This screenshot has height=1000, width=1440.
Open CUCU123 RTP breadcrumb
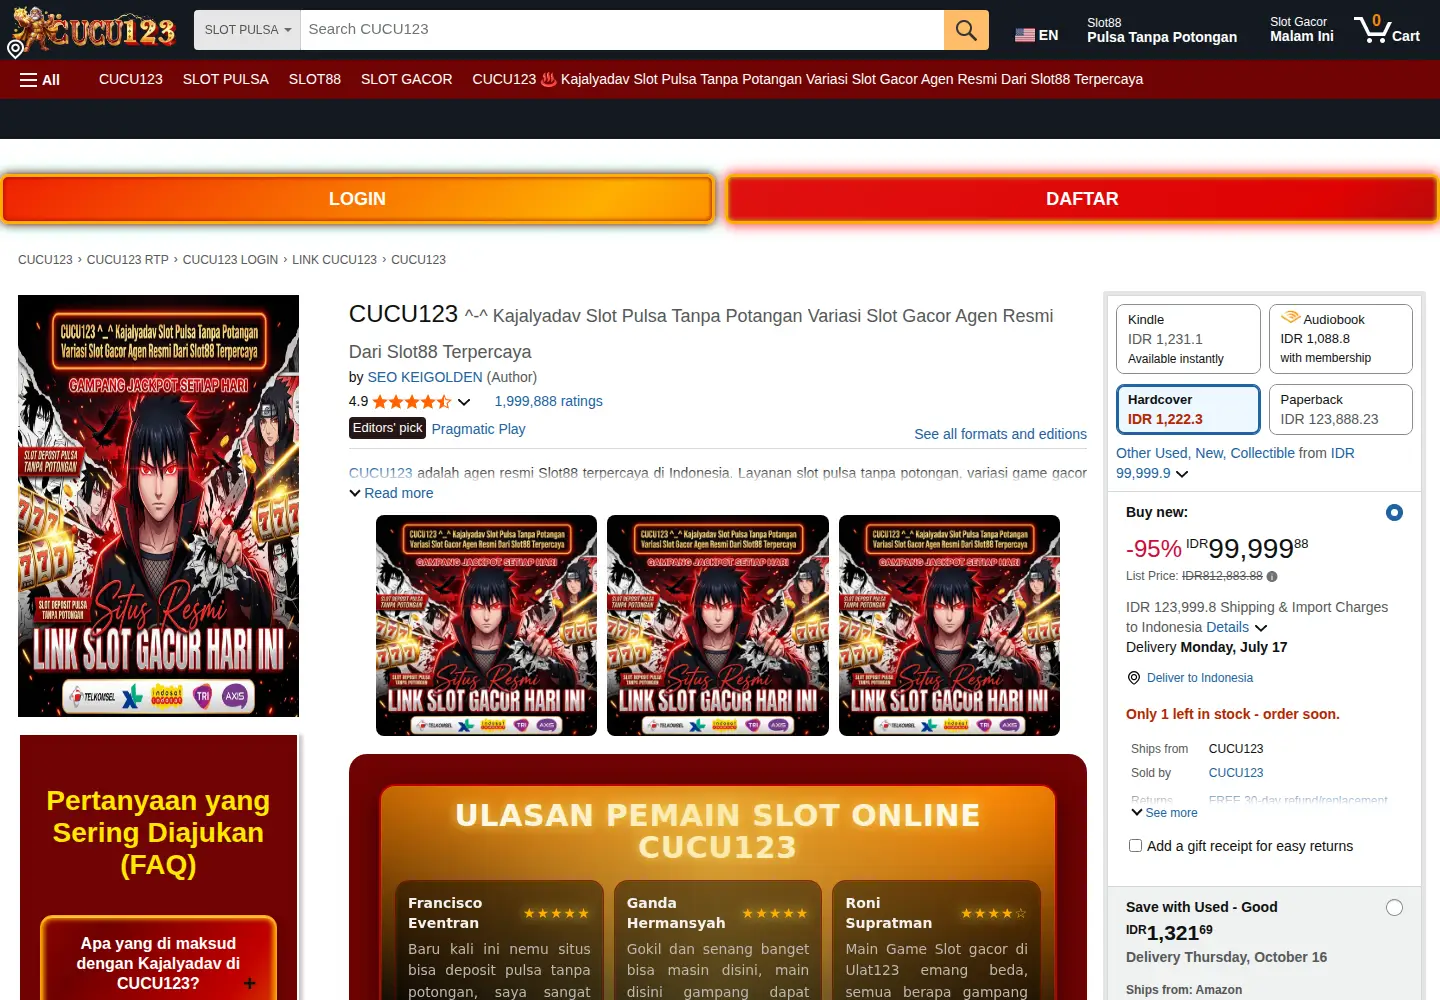pos(128,260)
